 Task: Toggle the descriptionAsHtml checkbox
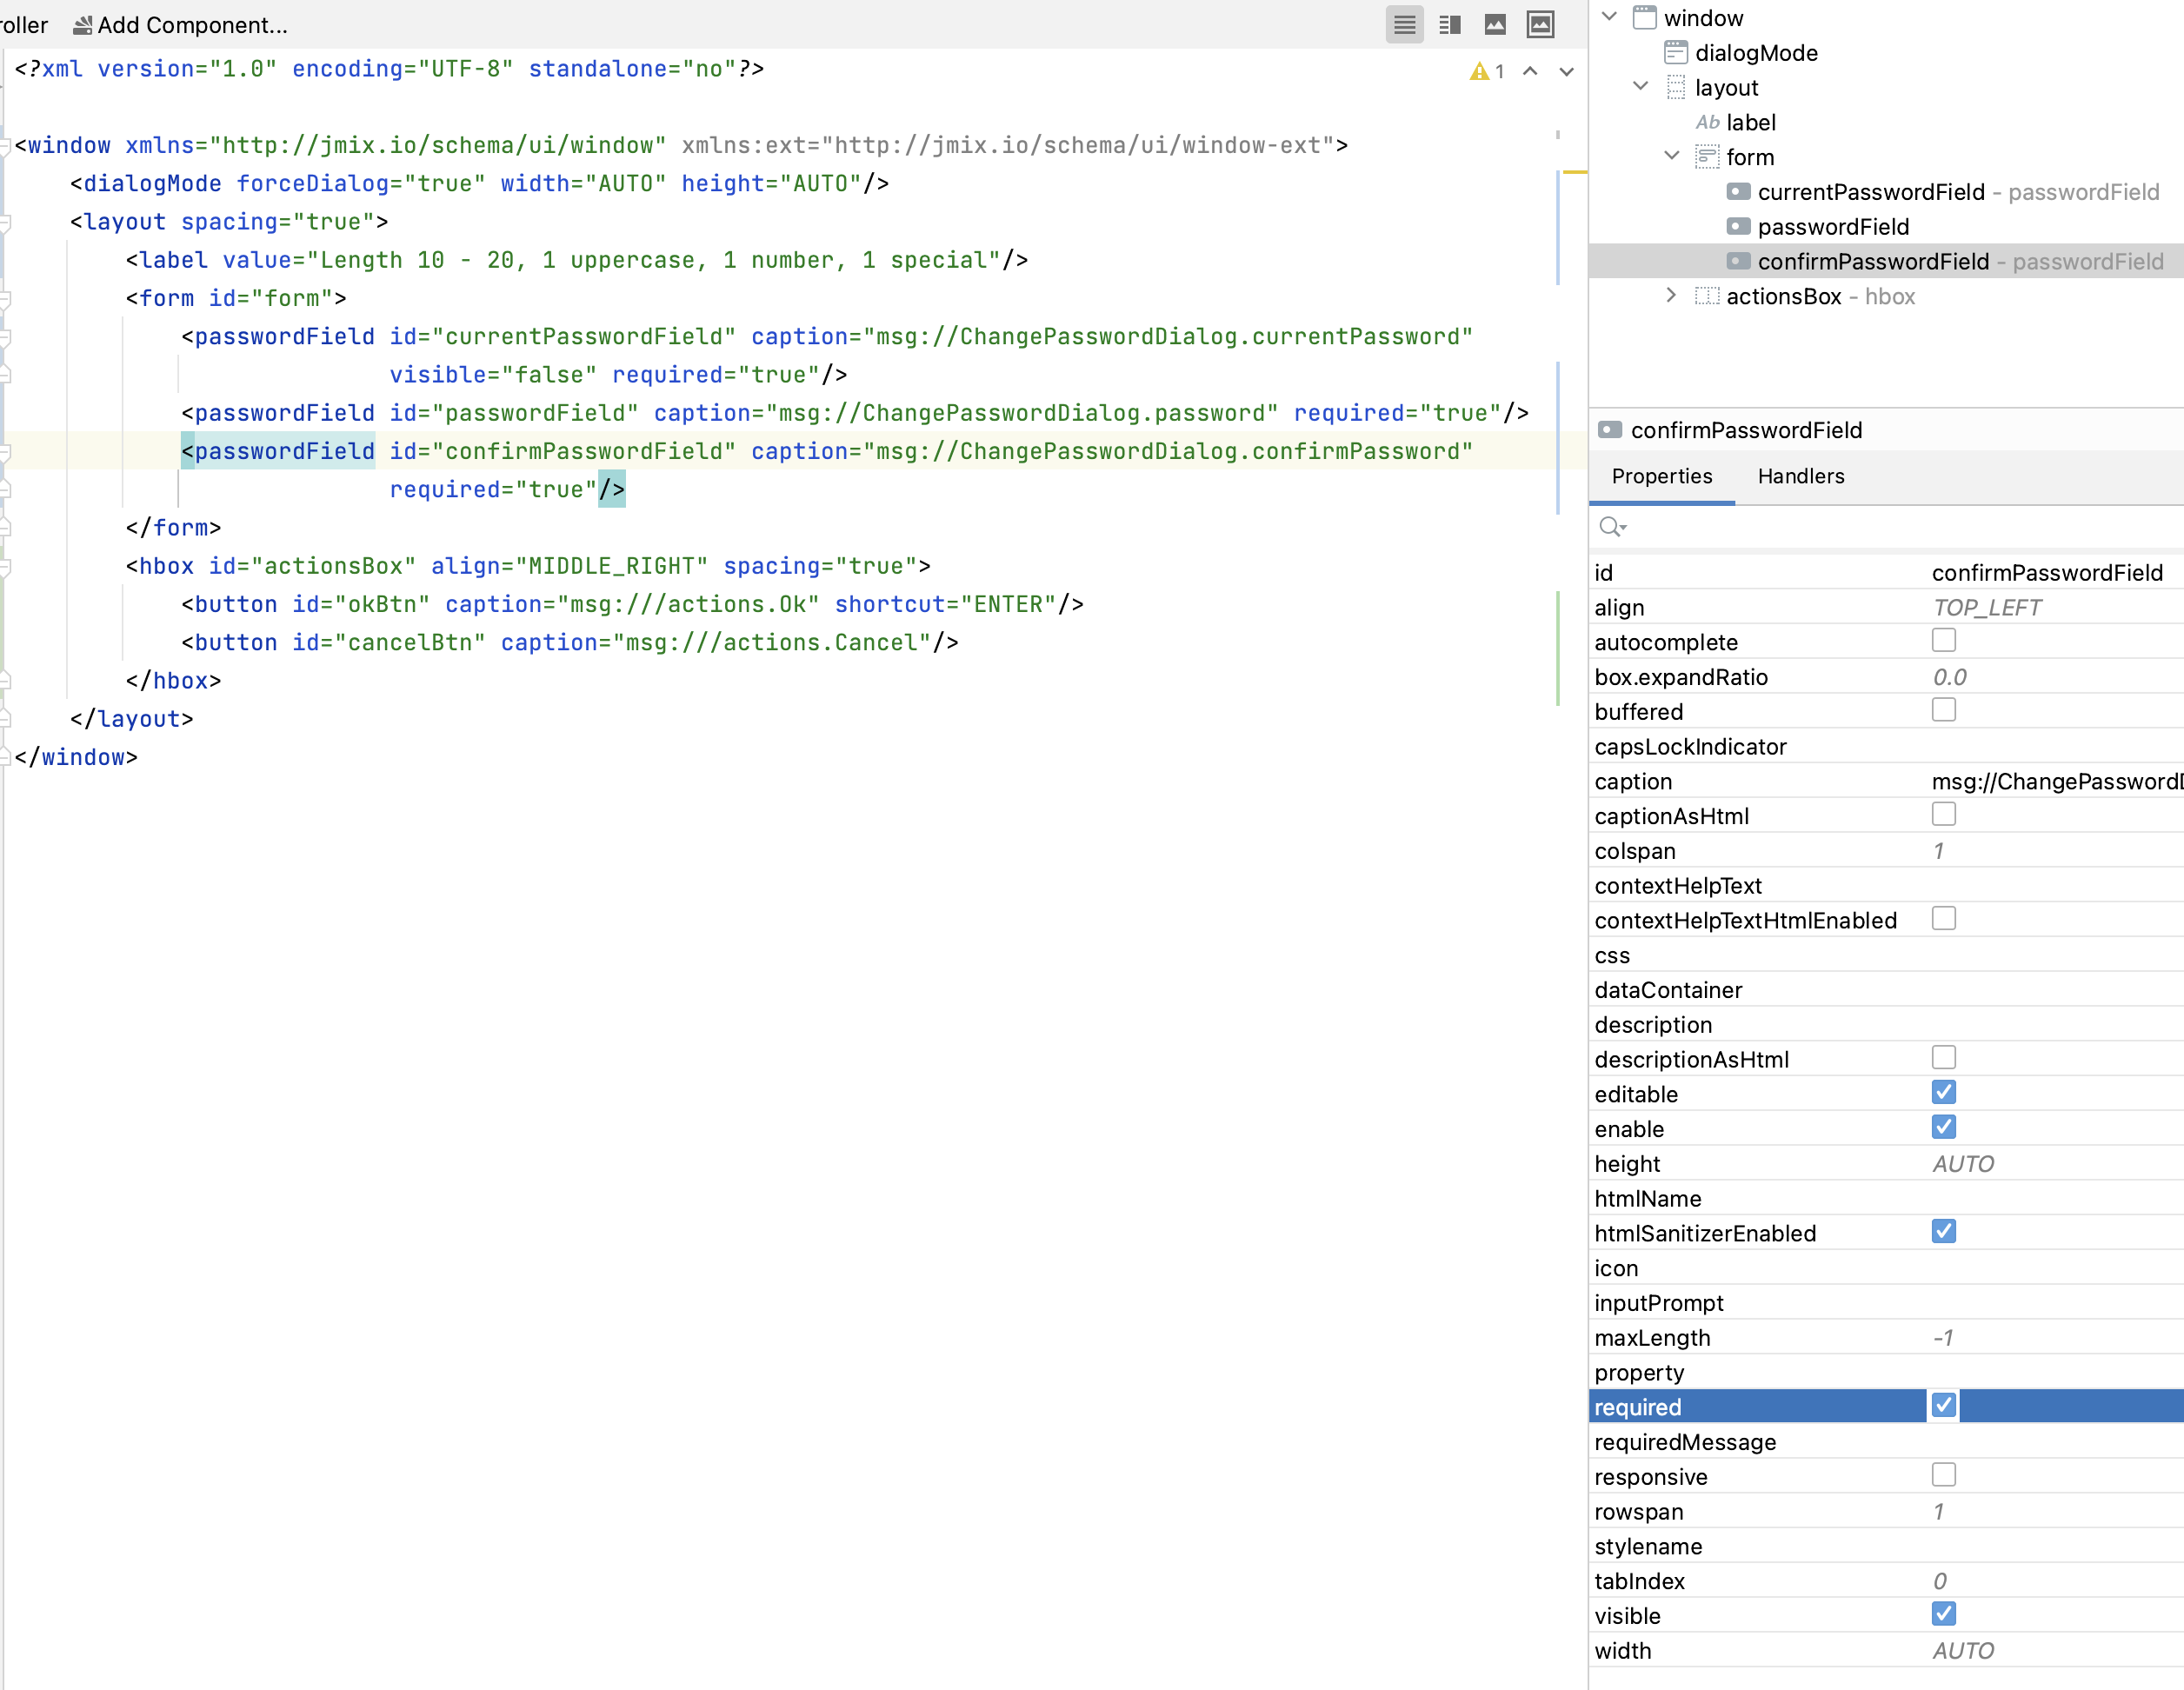coord(1943,1057)
